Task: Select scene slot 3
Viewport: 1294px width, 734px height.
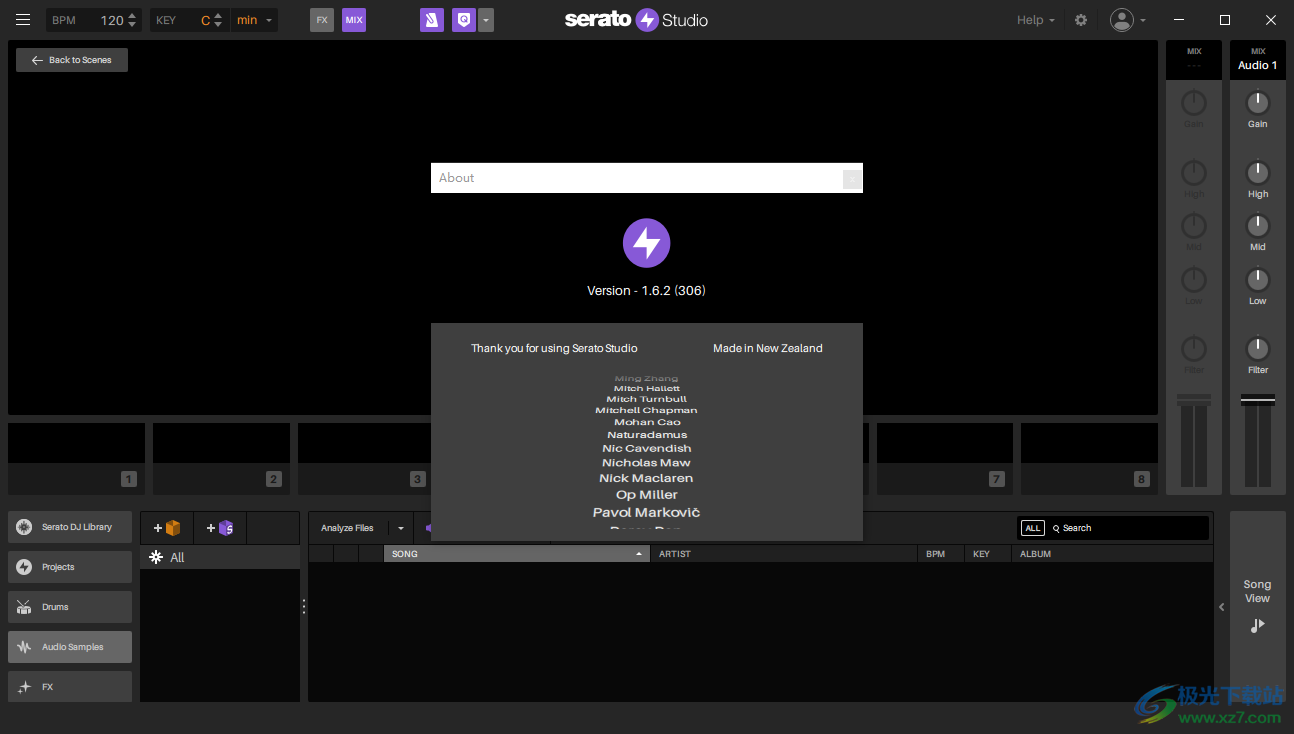Action: 364,458
